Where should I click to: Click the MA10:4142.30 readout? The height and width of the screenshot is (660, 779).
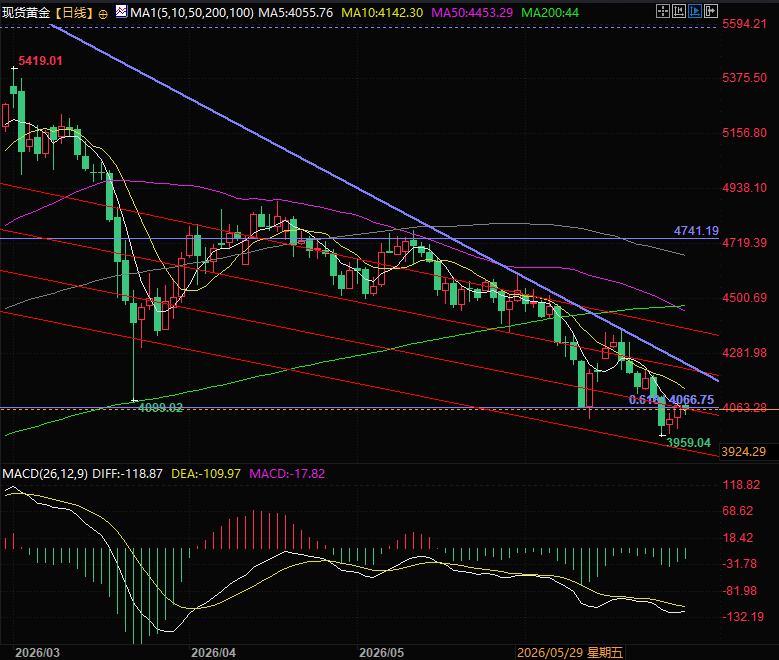[382, 12]
